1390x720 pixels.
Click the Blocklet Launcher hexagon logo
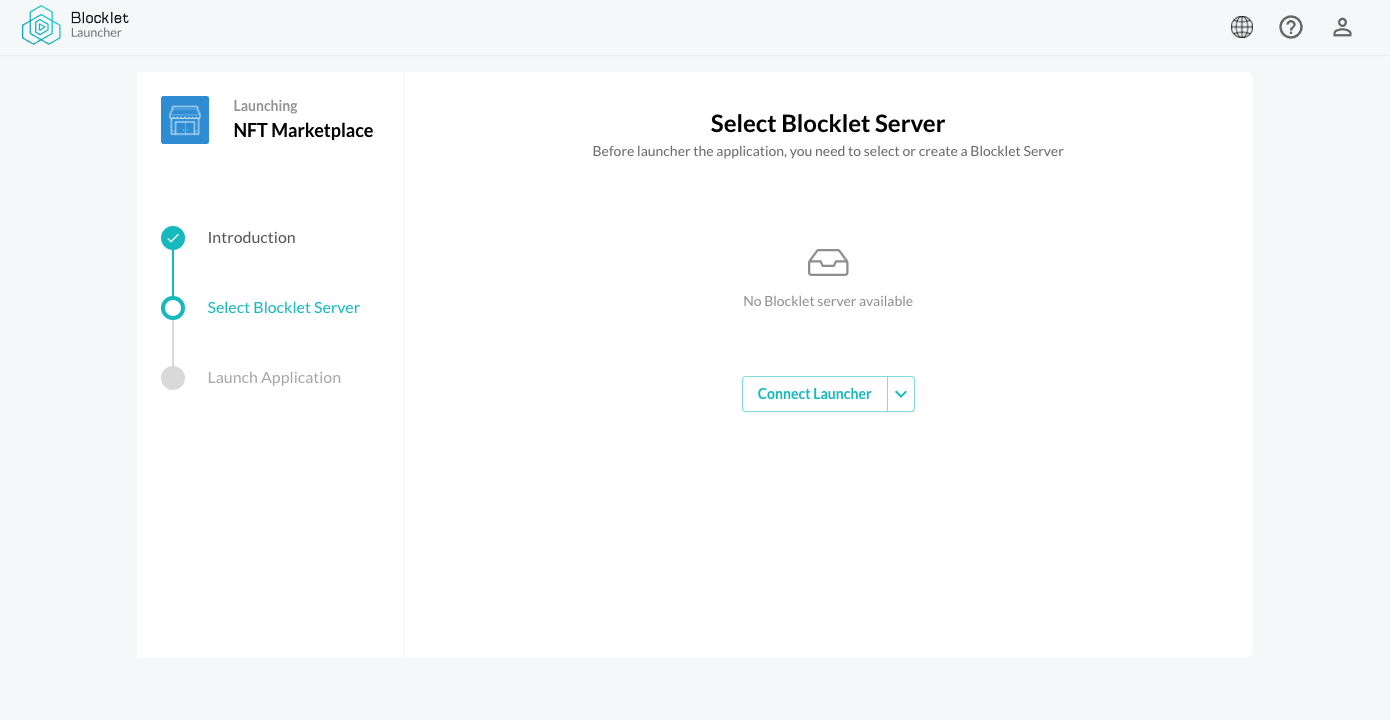40,26
